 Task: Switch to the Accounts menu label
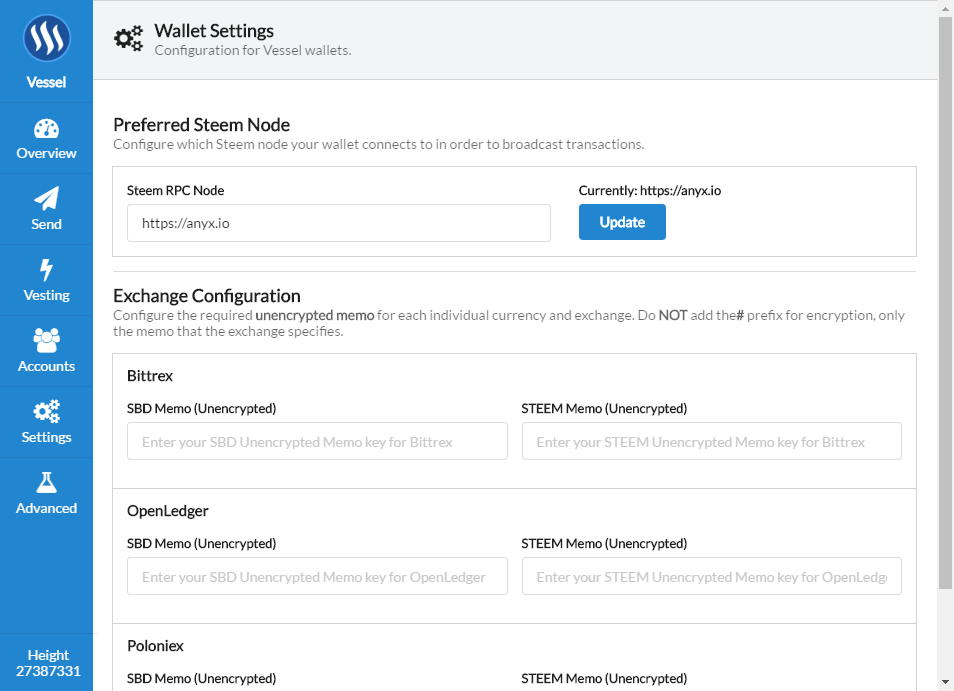(46, 366)
